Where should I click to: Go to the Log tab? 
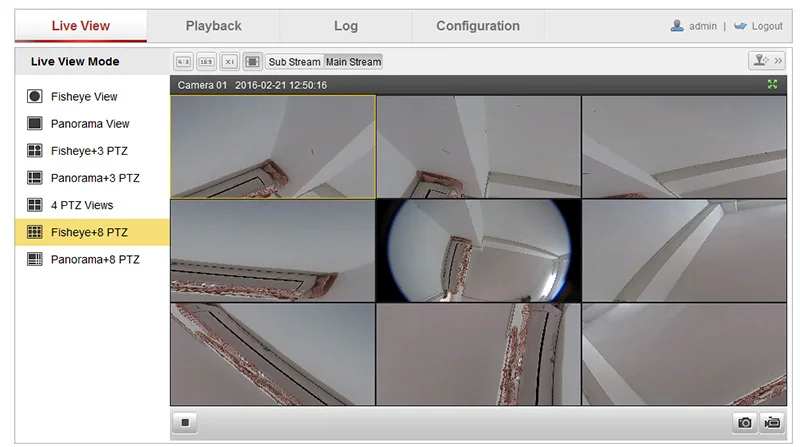click(x=345, y=26)
